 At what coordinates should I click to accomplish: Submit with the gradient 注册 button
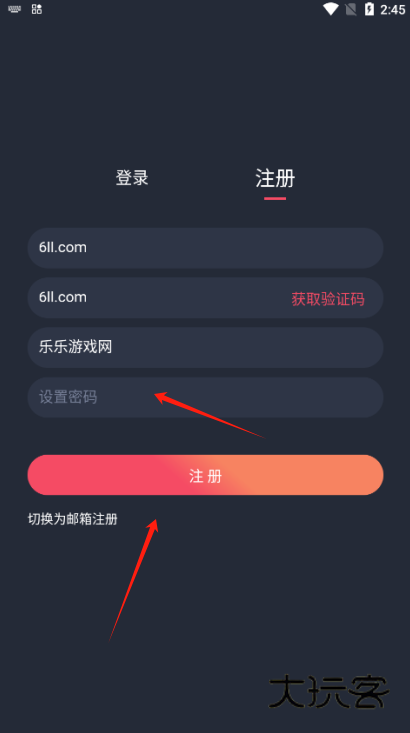pyautogui.click(x=205, y=475)
